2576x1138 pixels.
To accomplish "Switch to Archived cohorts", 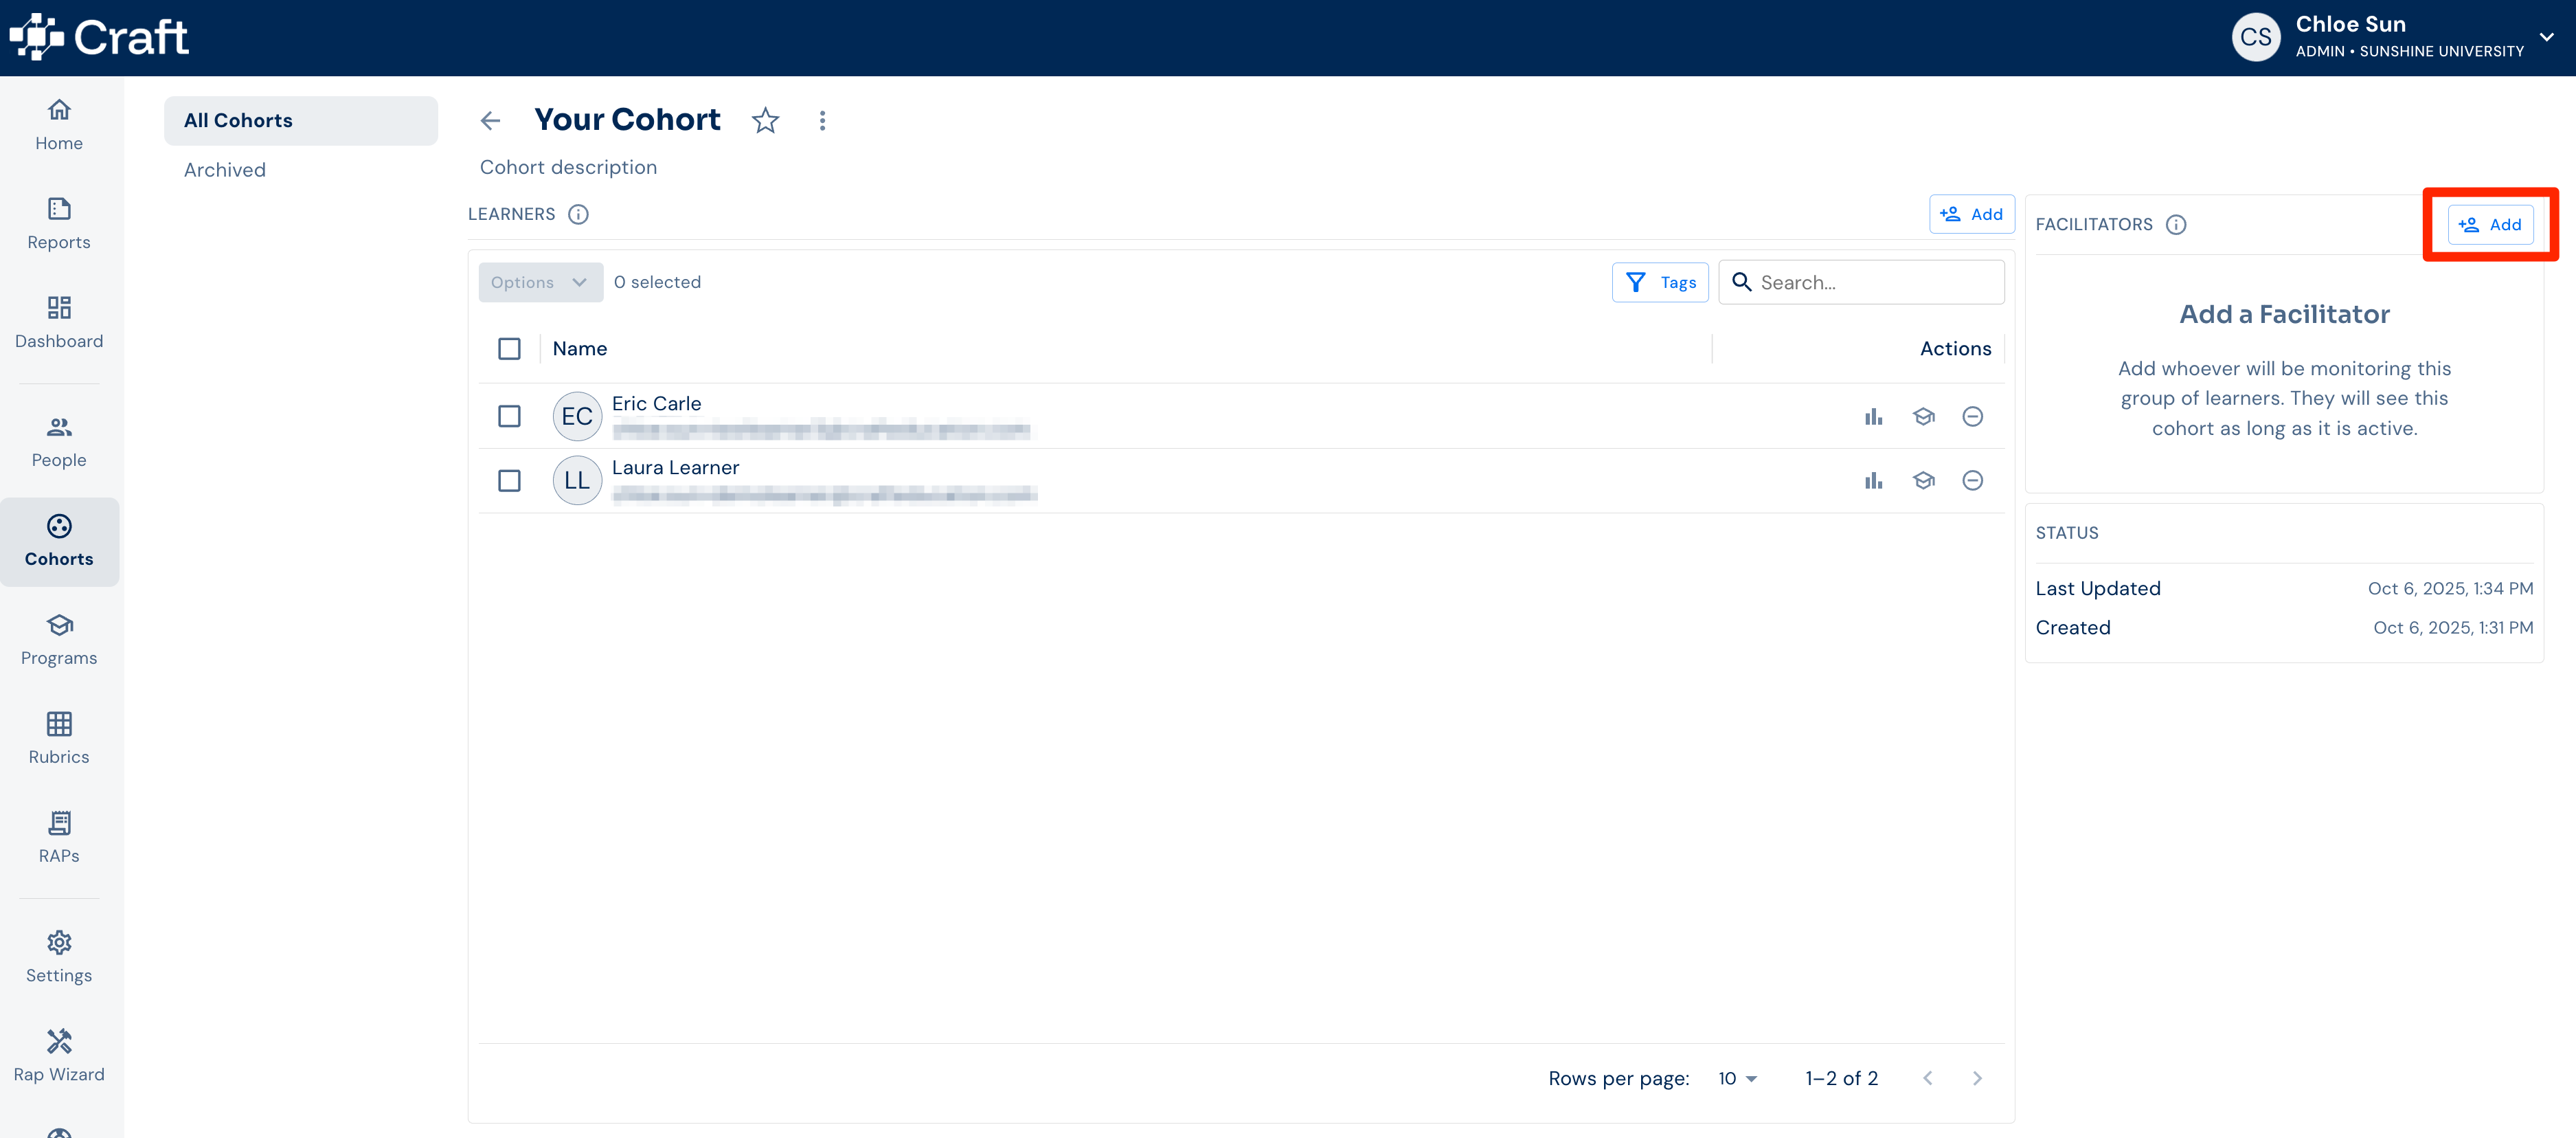I will coord(224,170).
